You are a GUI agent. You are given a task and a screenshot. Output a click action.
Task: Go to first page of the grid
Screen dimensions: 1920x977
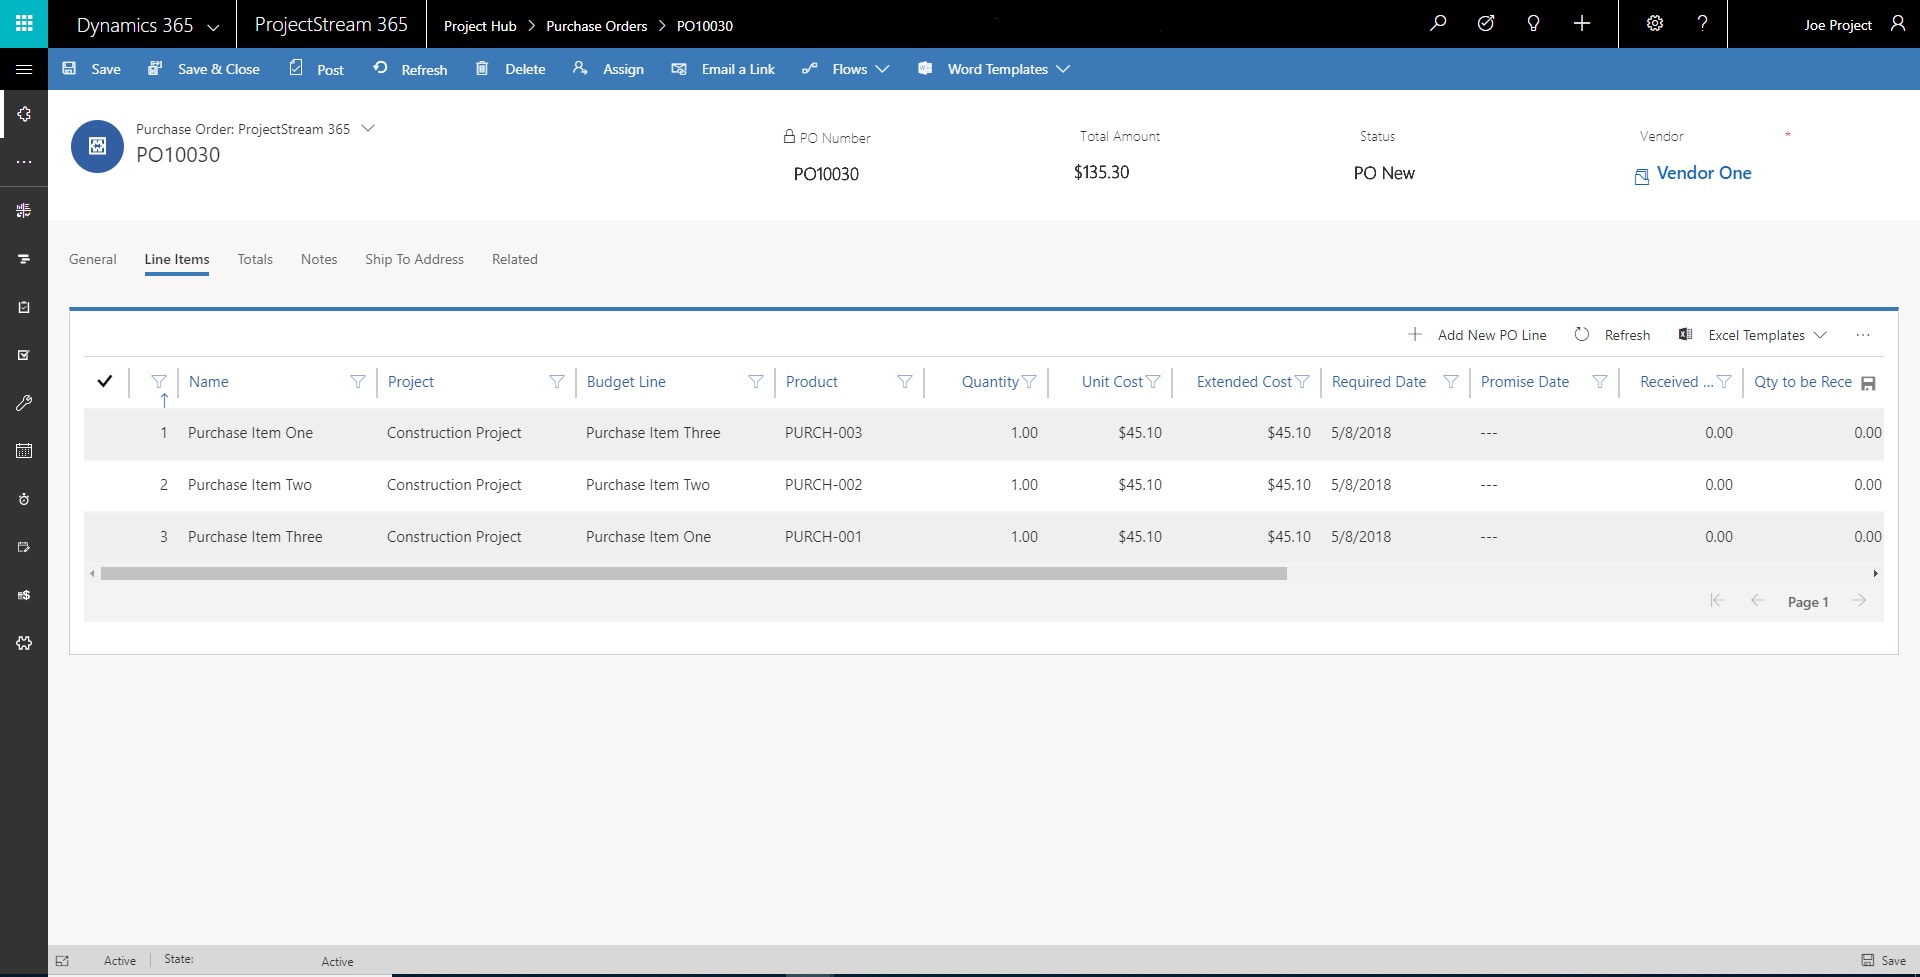click(1717, 601)
